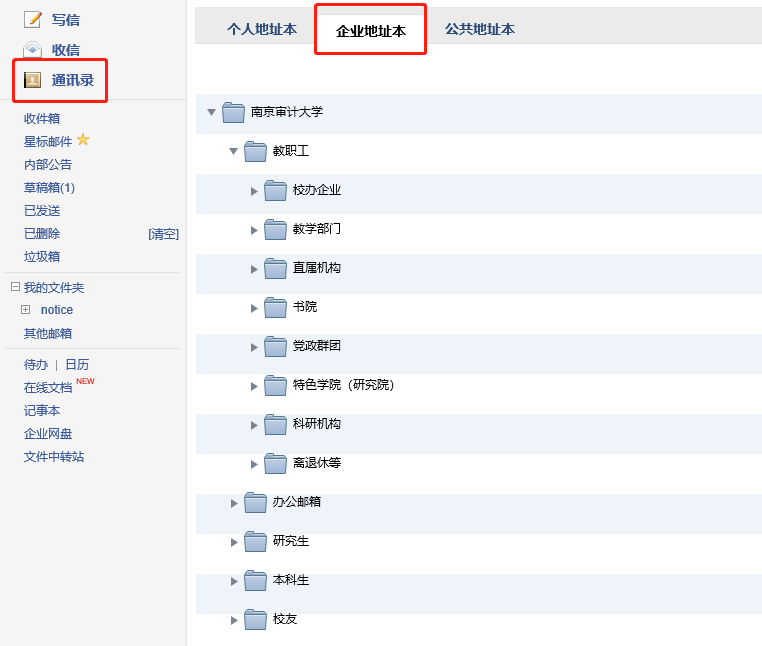Expand the 教学部门 node arrow

pyautogui.click(x=254, y=230)
